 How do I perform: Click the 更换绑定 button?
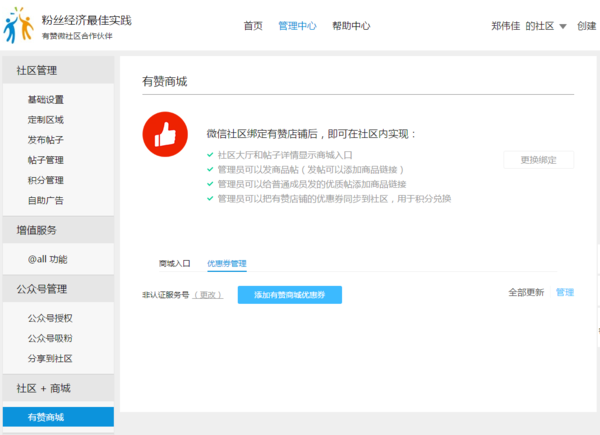click(x=538, y=160)
